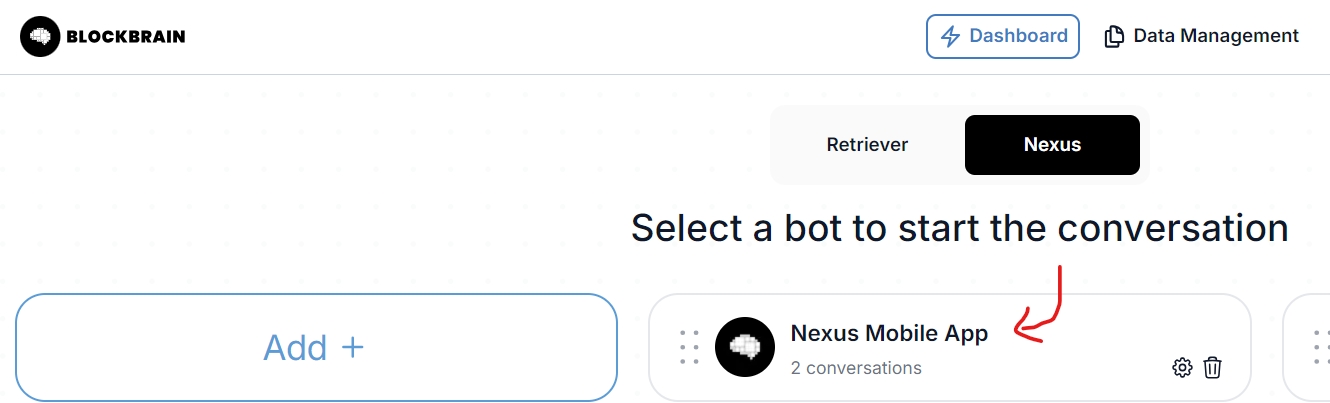Go to Data Management
Image resolution: width=1330 pixels, height=403 pixels.
click(x=1215, y=36)
